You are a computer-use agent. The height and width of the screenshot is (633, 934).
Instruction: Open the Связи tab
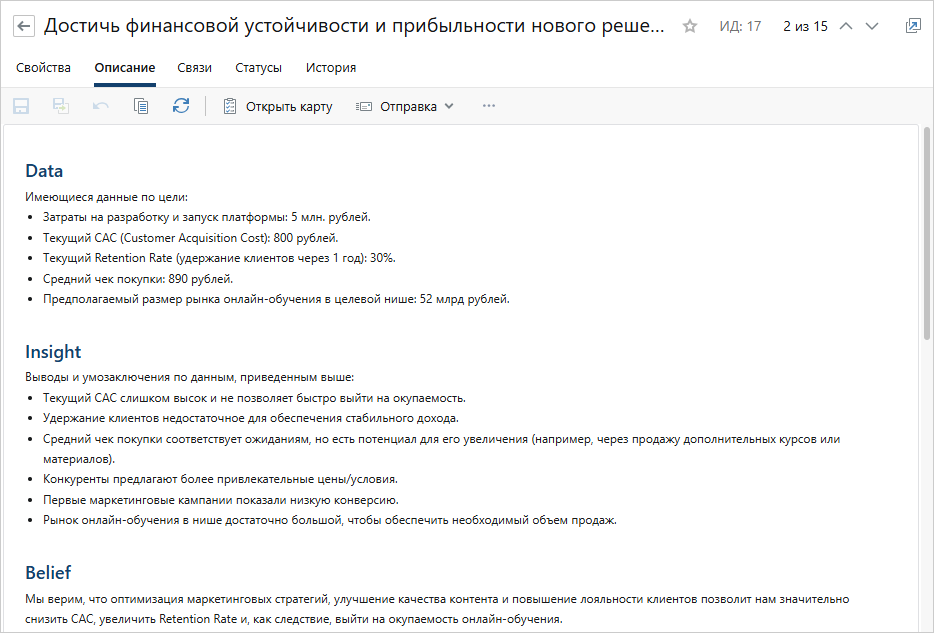click(x=194, y=68)
